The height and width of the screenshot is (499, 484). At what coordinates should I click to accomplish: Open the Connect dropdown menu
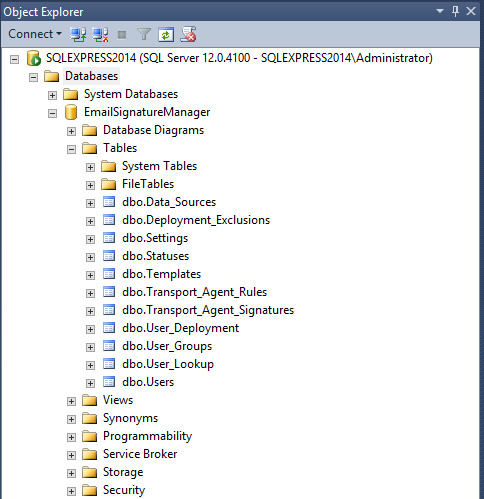click(35, 34)
